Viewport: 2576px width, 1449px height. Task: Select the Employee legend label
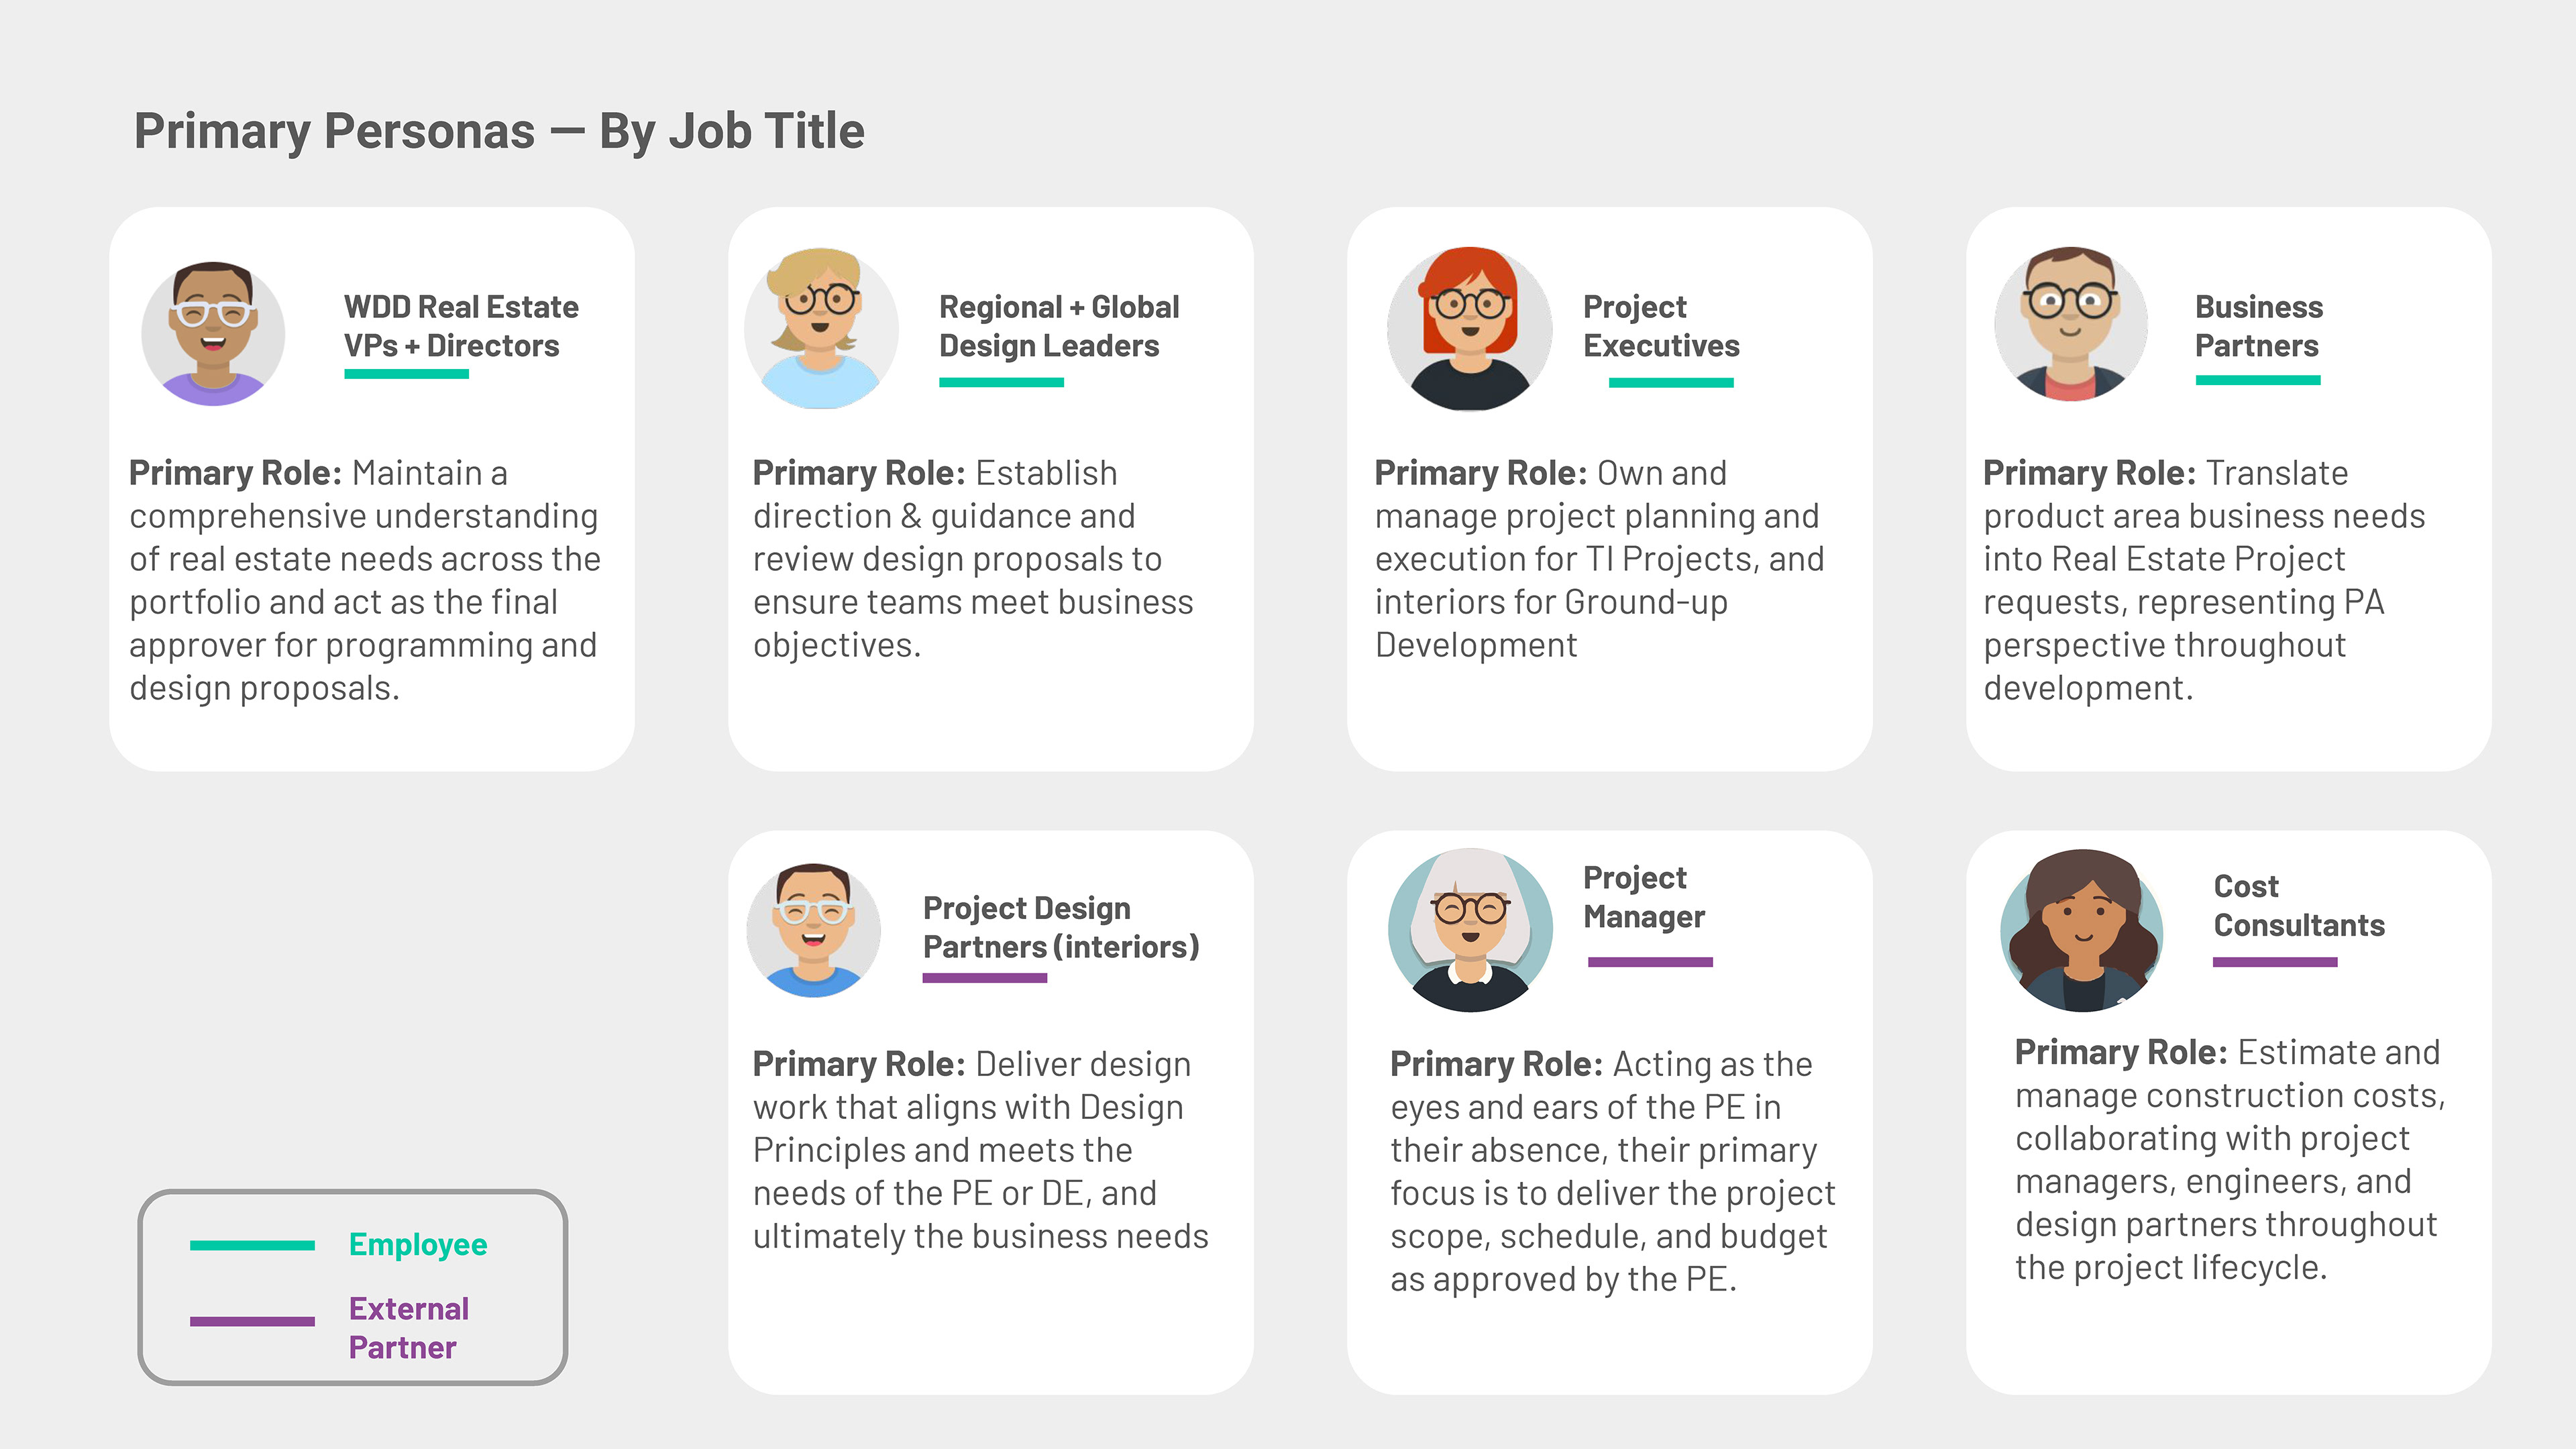click(x=418, y=1244)
